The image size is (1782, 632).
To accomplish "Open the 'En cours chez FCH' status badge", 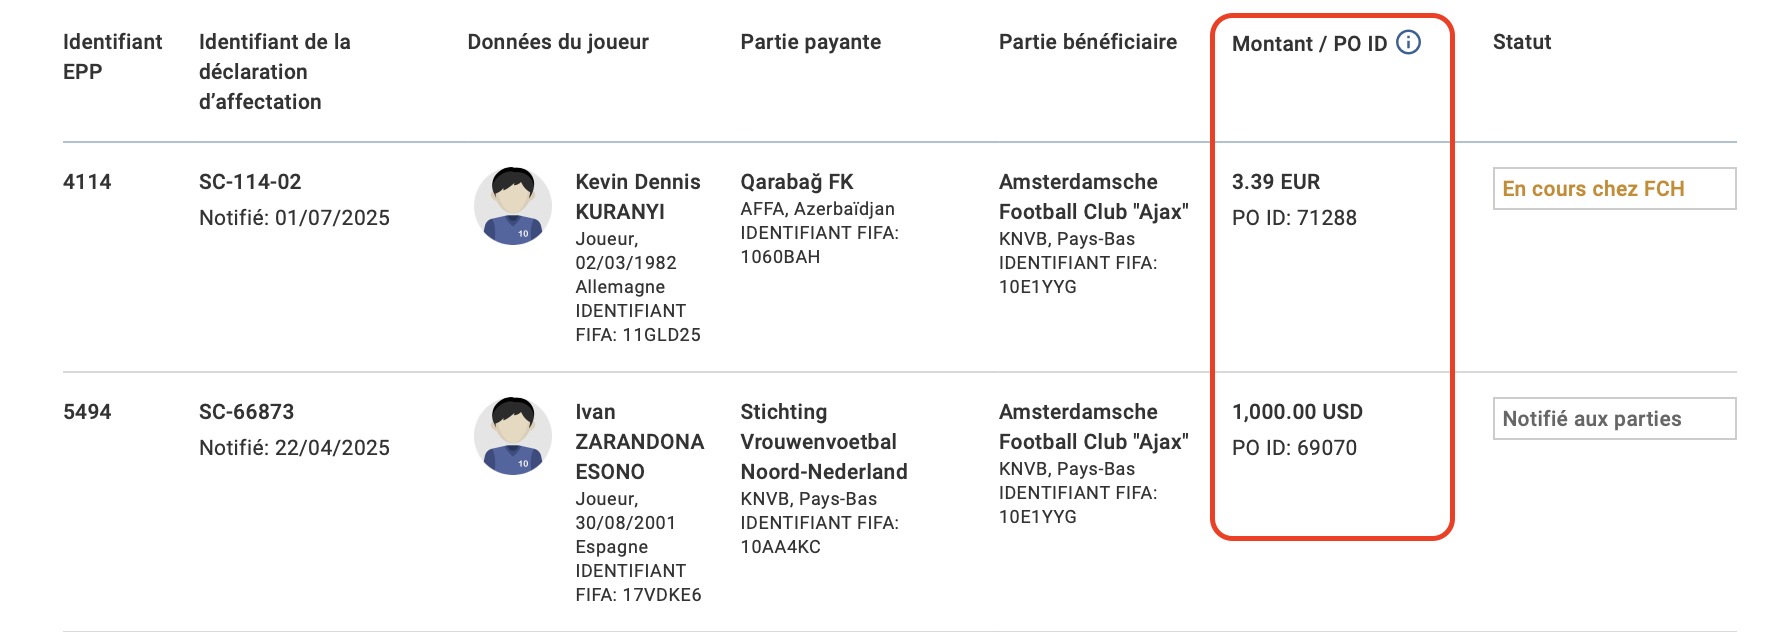I will [1613, 189].
